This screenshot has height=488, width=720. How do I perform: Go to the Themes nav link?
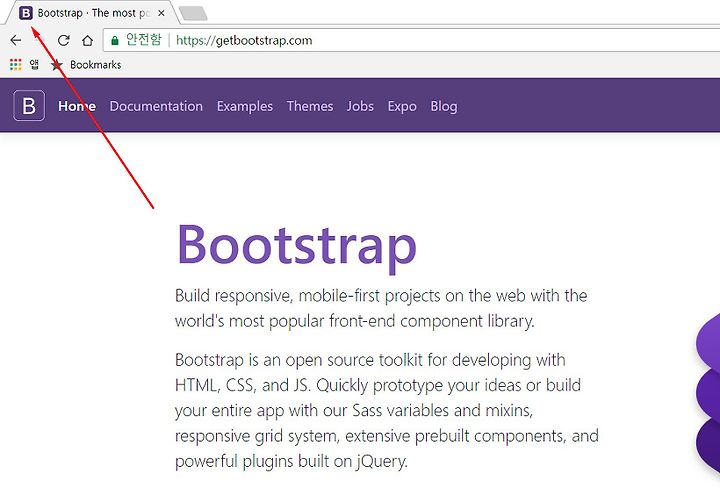[310, 106]
